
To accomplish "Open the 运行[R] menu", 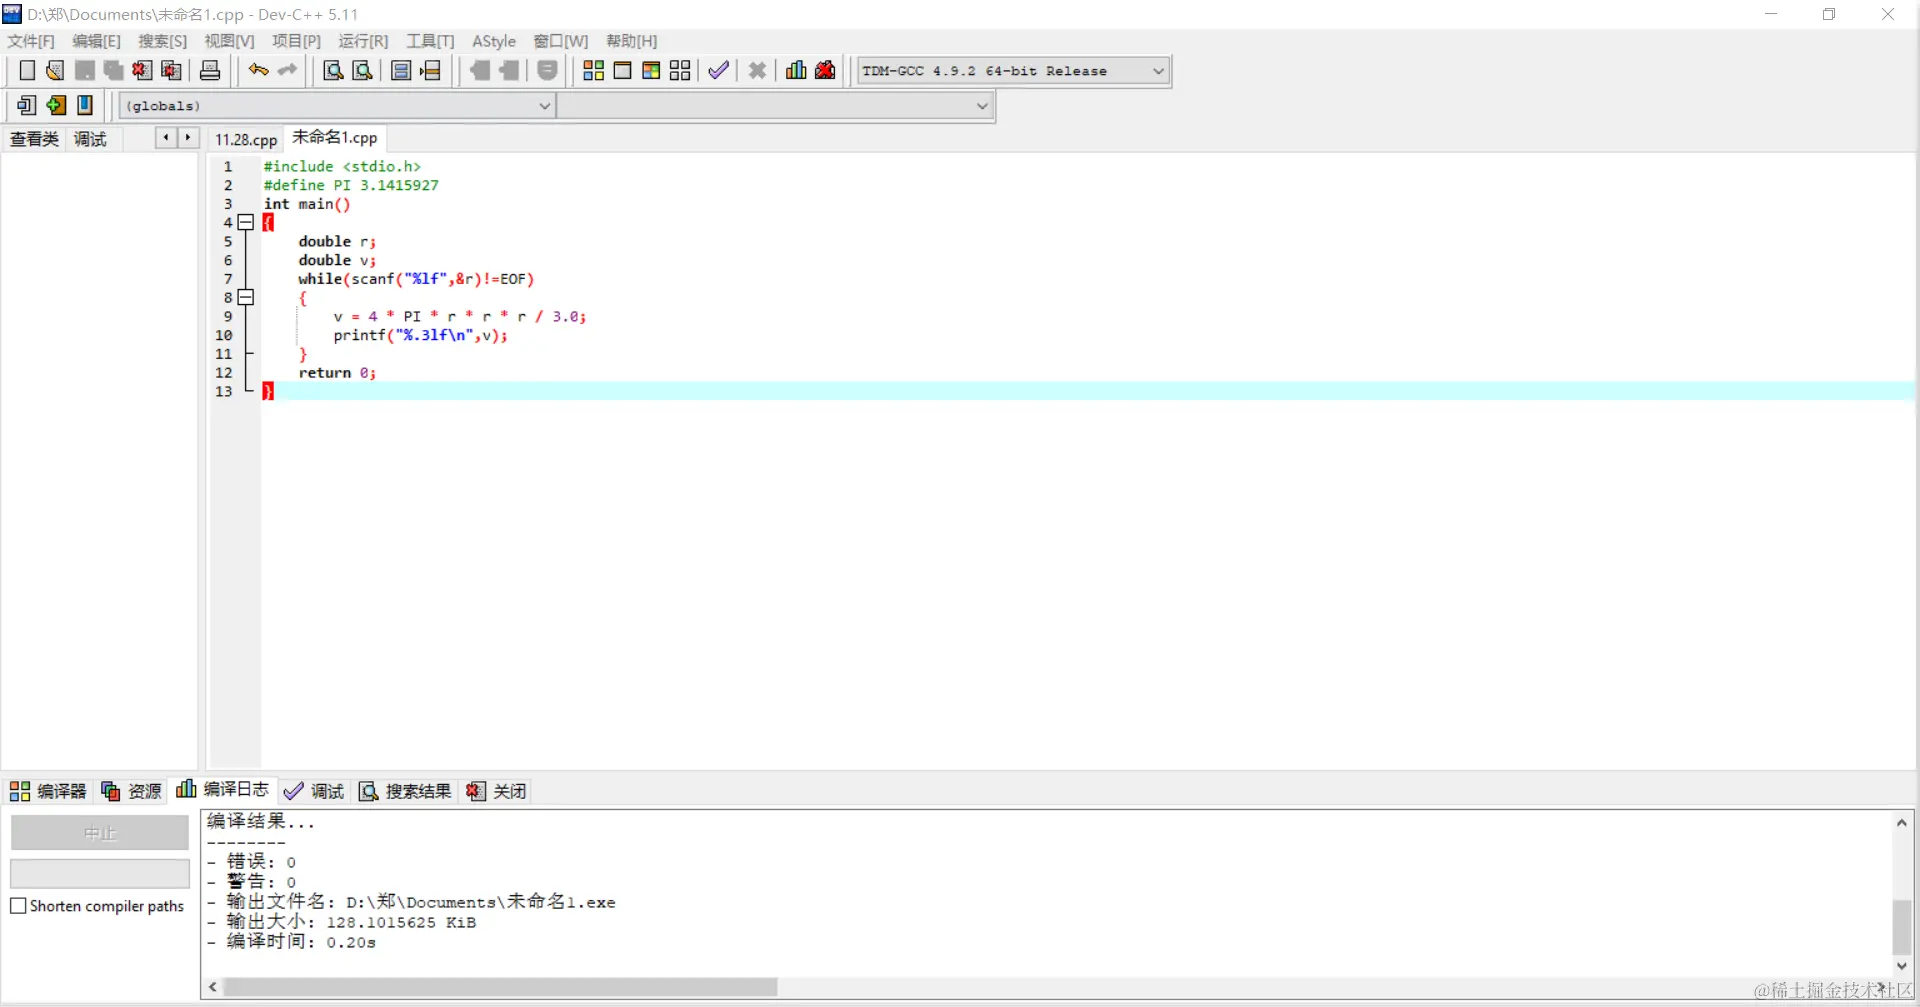I will [363, 41].
